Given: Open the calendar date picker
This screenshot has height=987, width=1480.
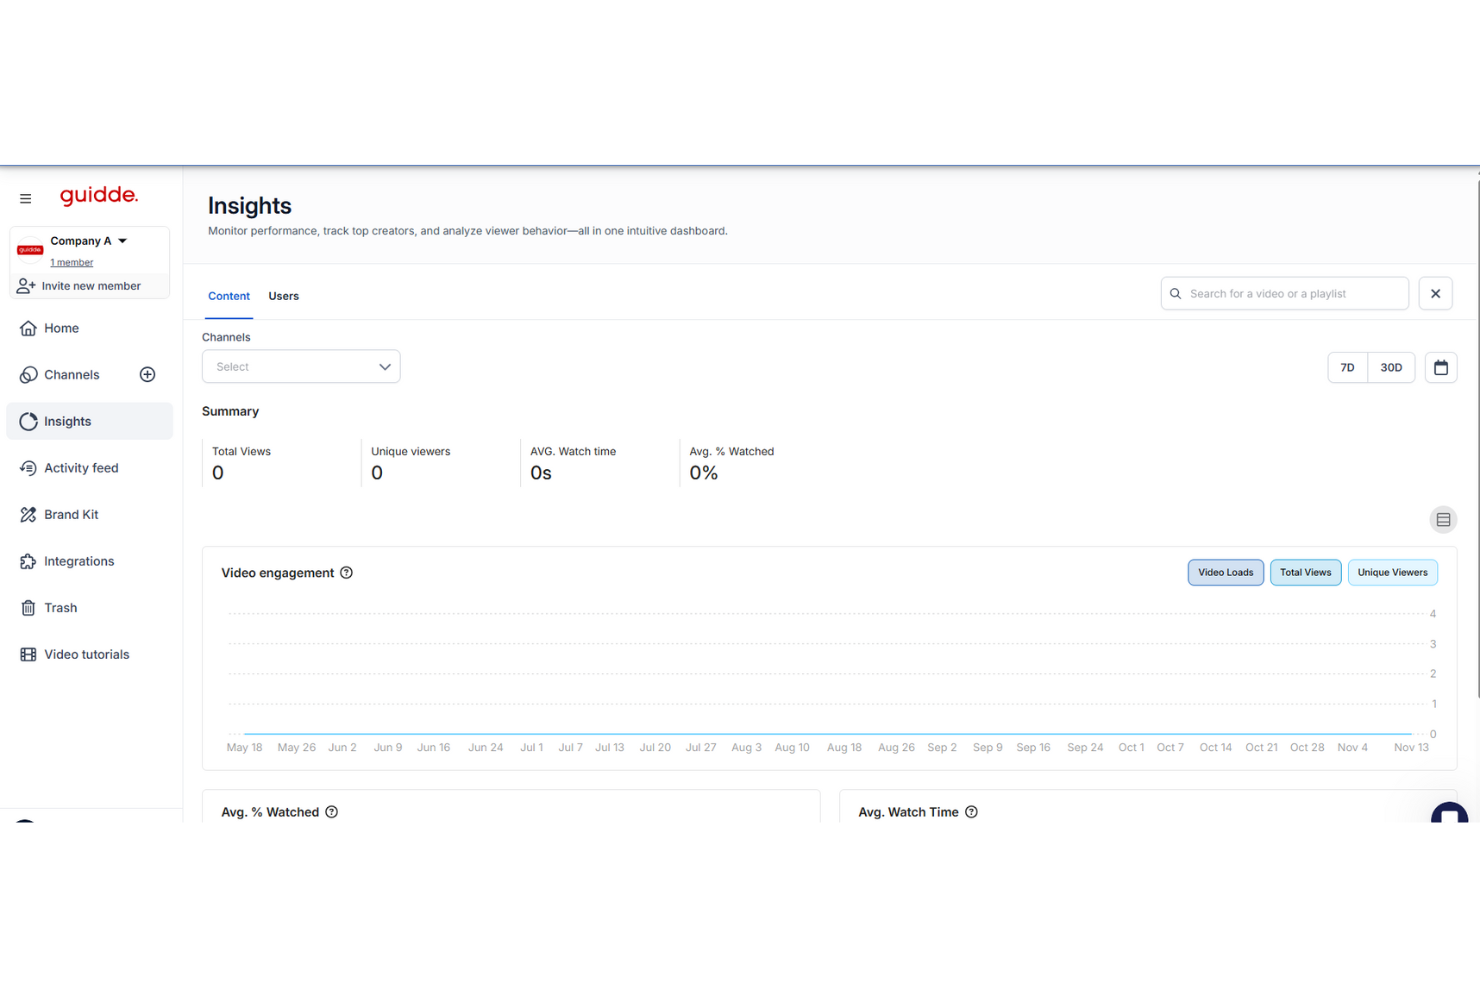Looking at the screenshot, I should [x=1441, y=367].
